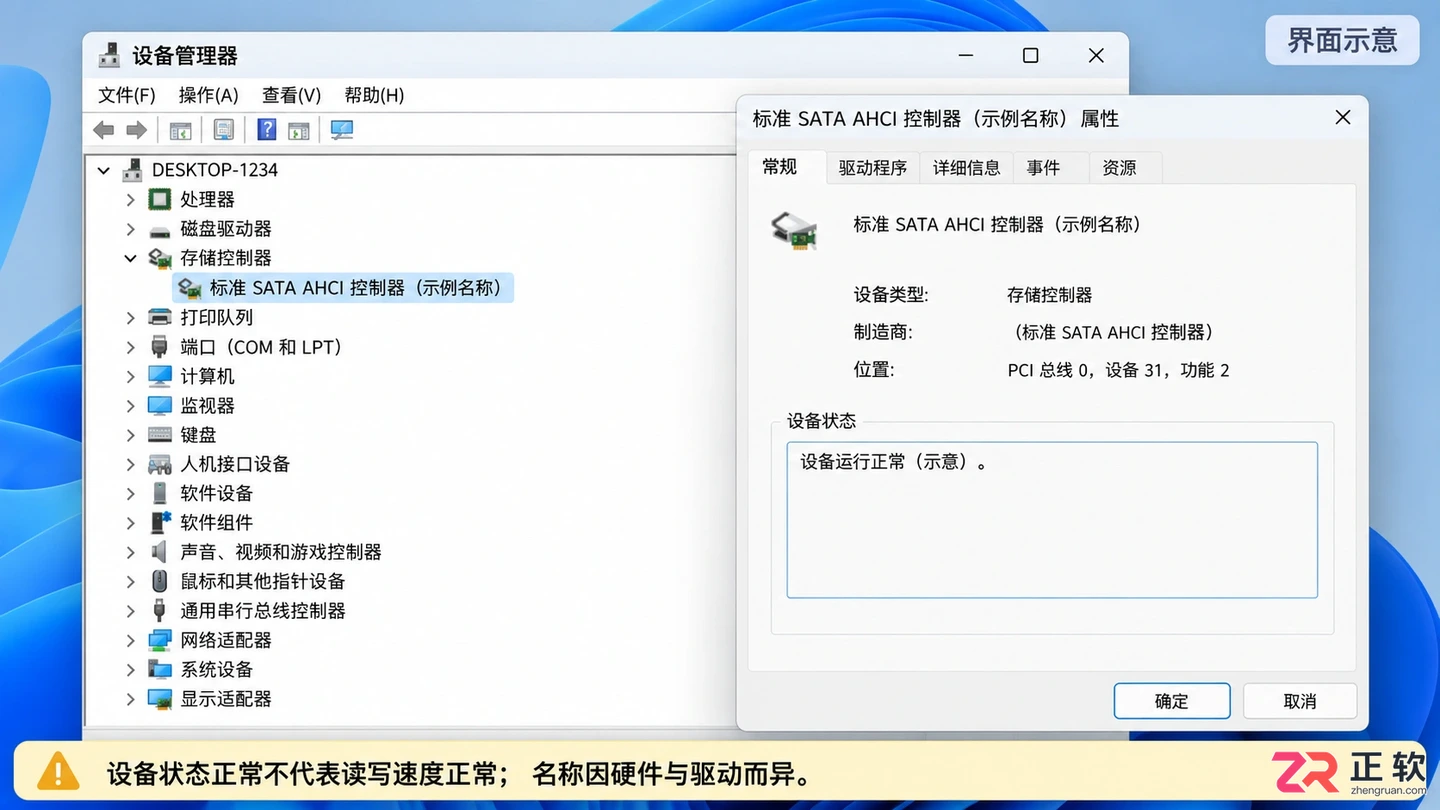Click the 软件设备 icon
This screenshot has height=810, width=1440.
[x=160, y=493]
